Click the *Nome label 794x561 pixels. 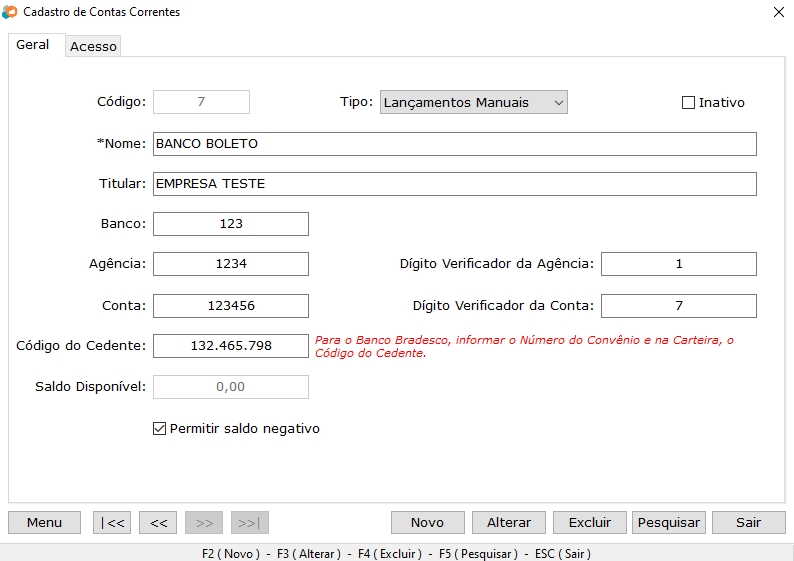[x=122, y=144]
